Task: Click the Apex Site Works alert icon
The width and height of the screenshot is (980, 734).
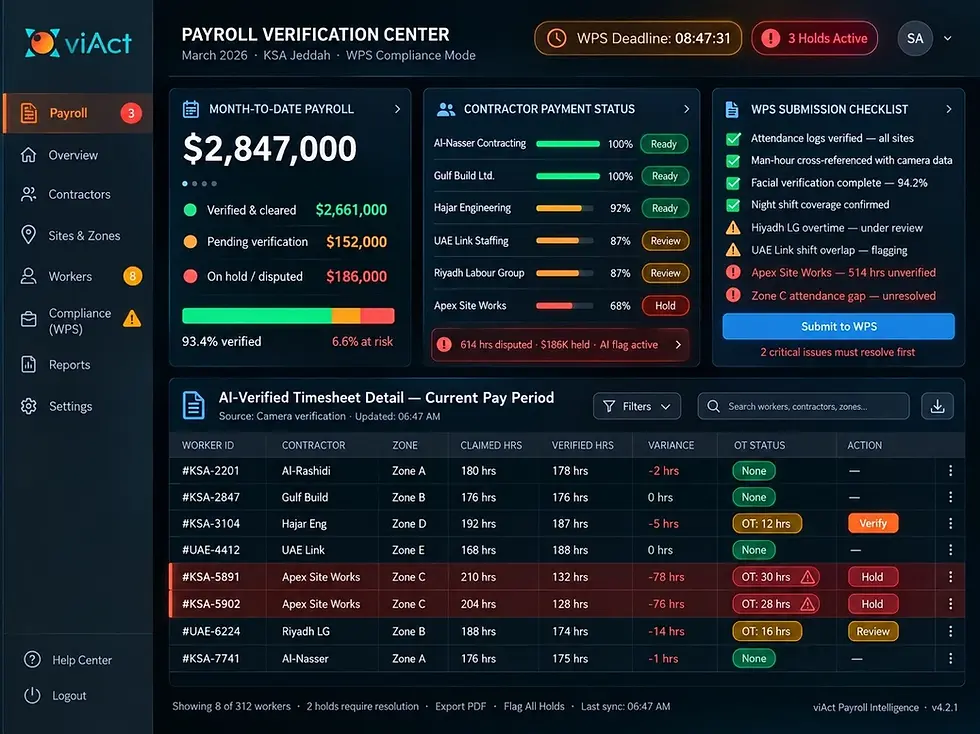Action: (x=733, y=273)
